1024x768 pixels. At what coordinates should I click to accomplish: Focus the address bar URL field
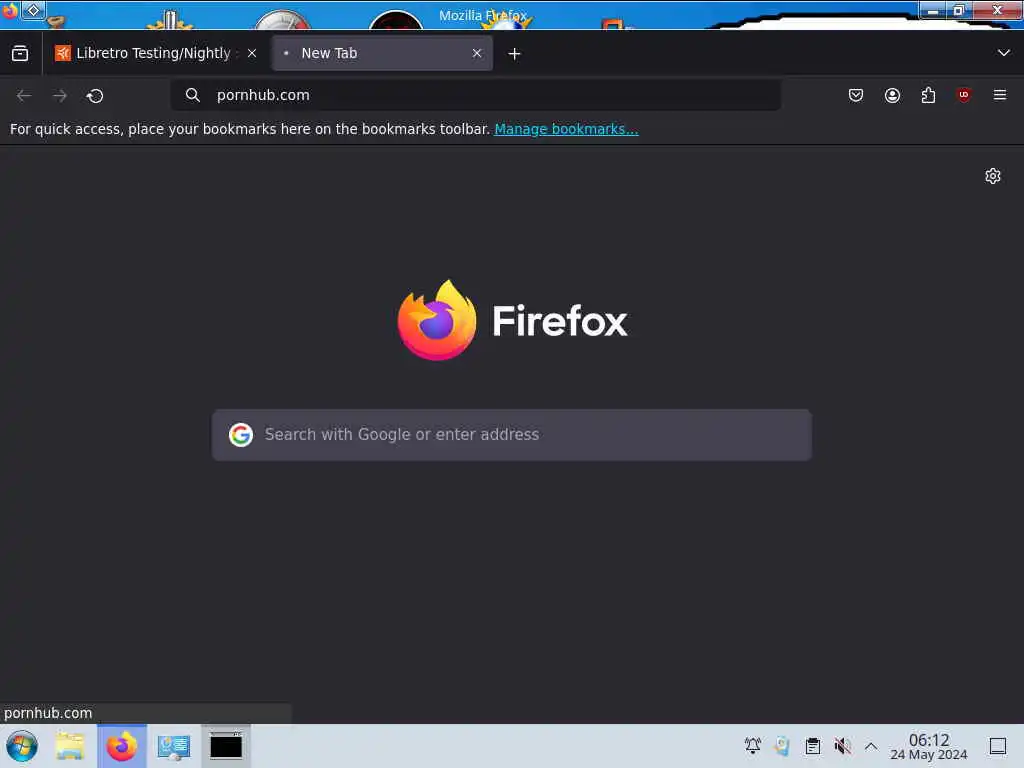point(475,95)
